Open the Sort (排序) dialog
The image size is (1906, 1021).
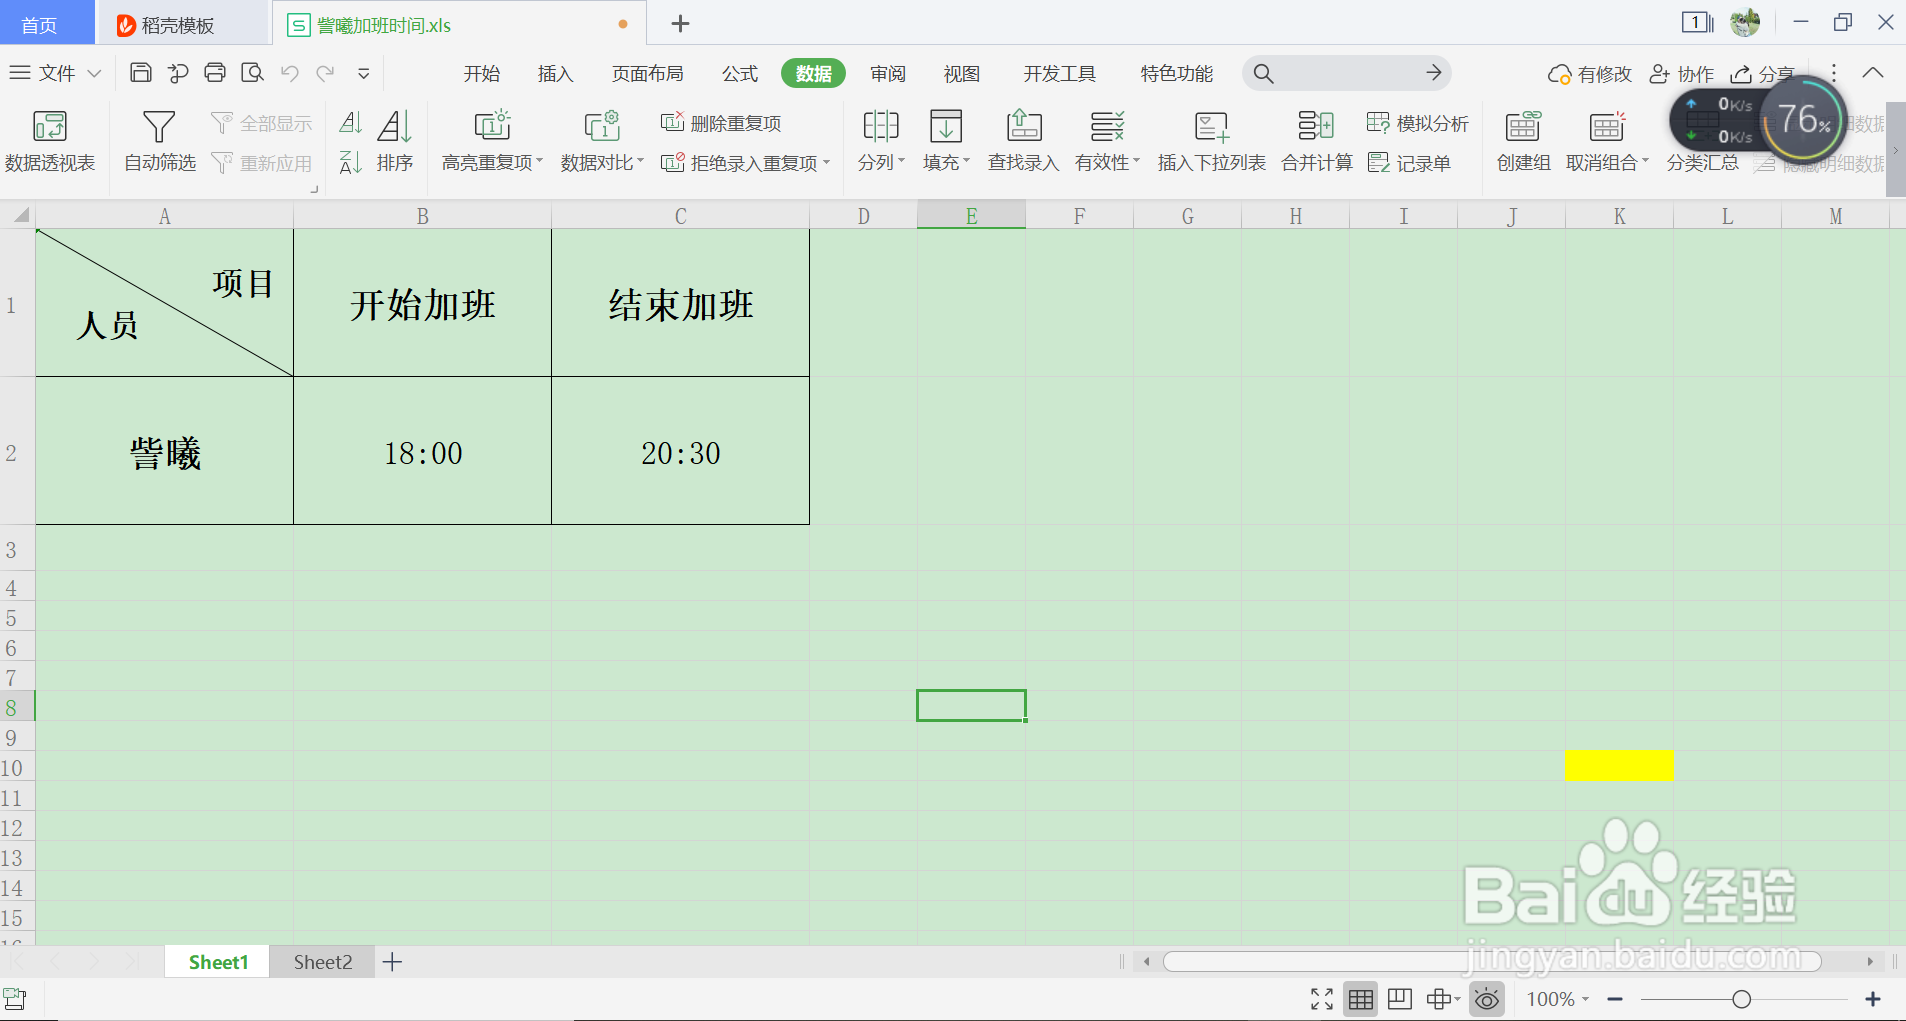(394, 141)
